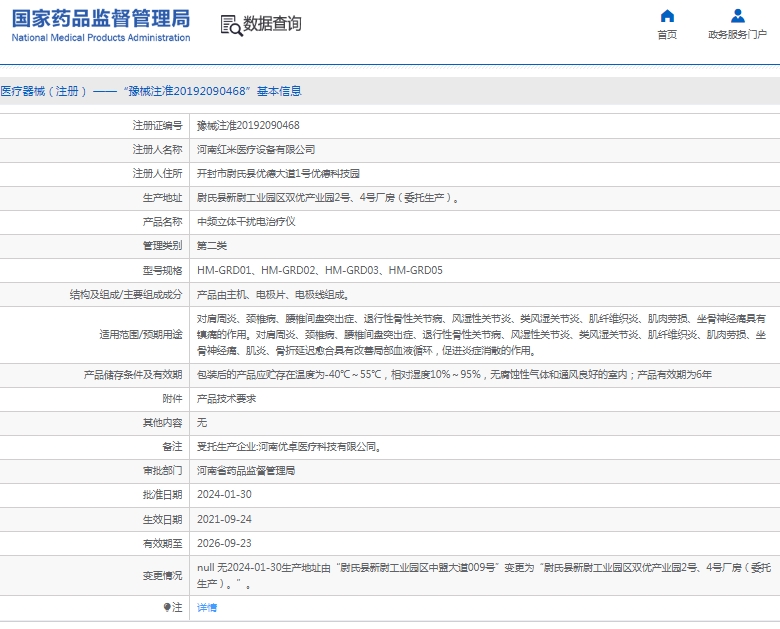Select 受托生产企业:河南优卓医疗科技有限公司 remark
Image resolution: width=780 pixels, height=629 pixels.
[290, 447]
